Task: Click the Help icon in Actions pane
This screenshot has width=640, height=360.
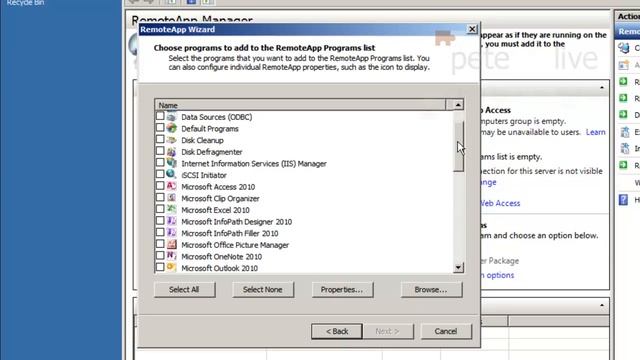Action: click(623, 200)
